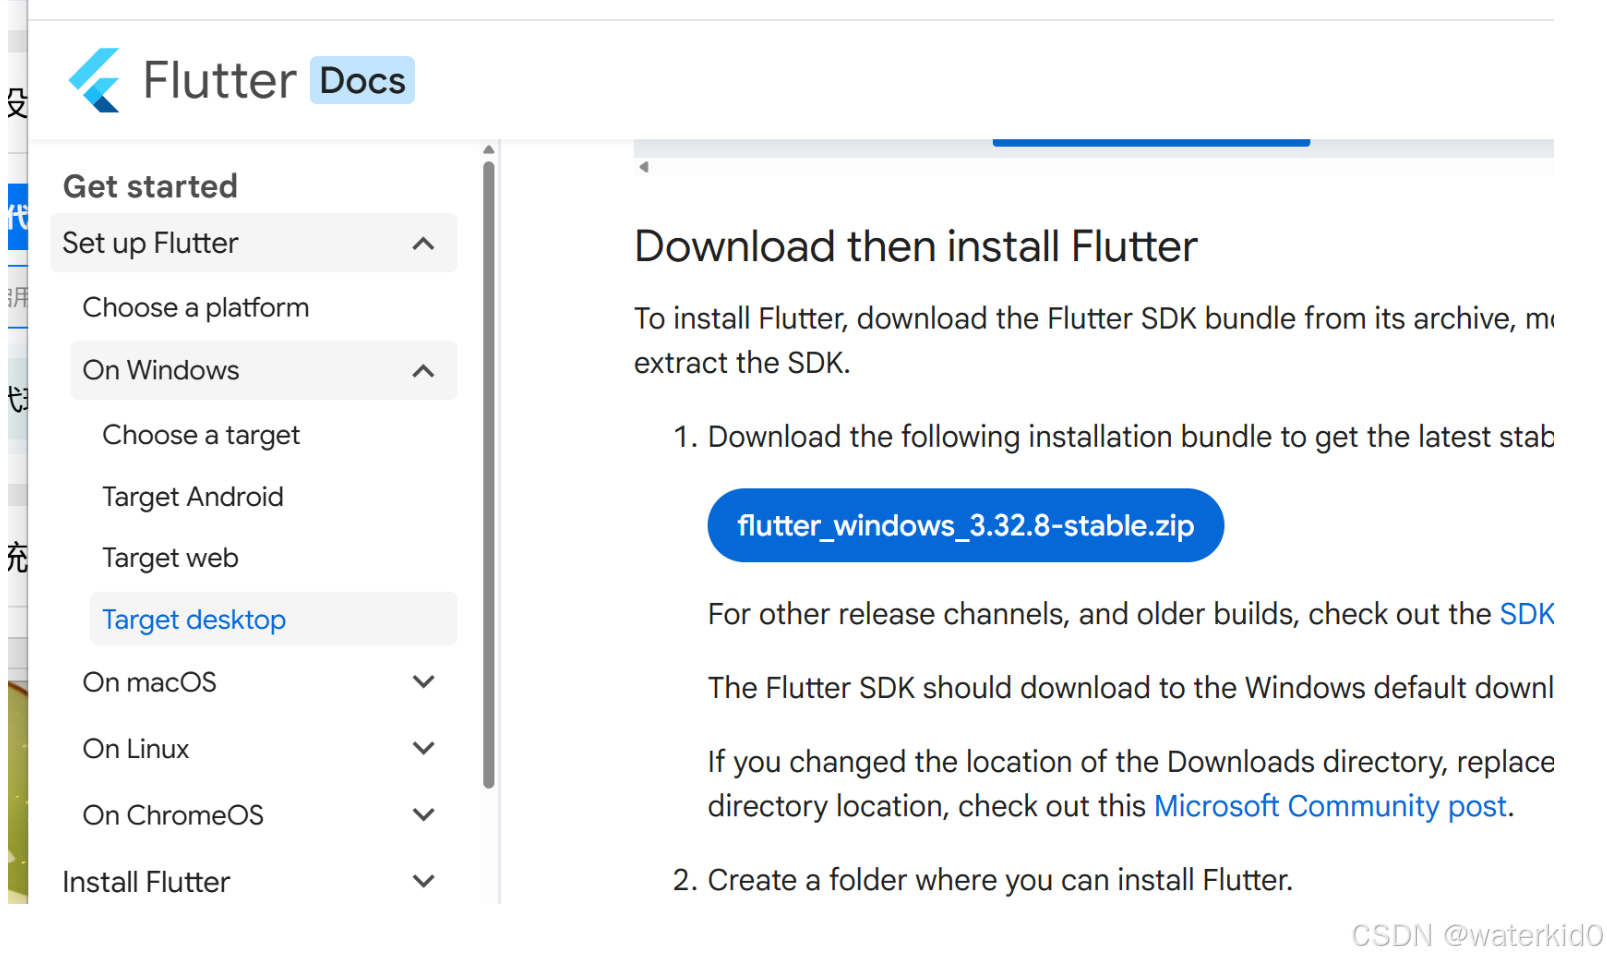This screenshot has width=1607, height=963.
Task: Select the Set up Flutter menu item
Action: click(254, 243)
